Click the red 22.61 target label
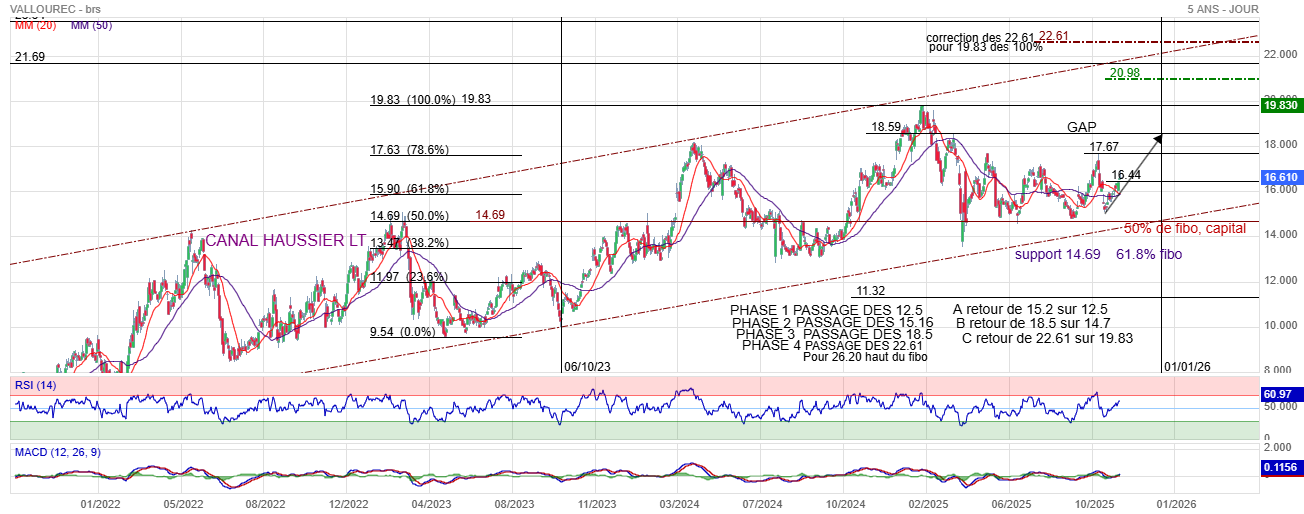 [1054, 36]
